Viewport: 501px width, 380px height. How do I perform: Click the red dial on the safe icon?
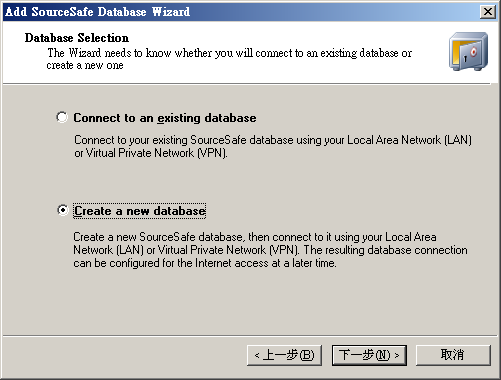tap(474, 52)
